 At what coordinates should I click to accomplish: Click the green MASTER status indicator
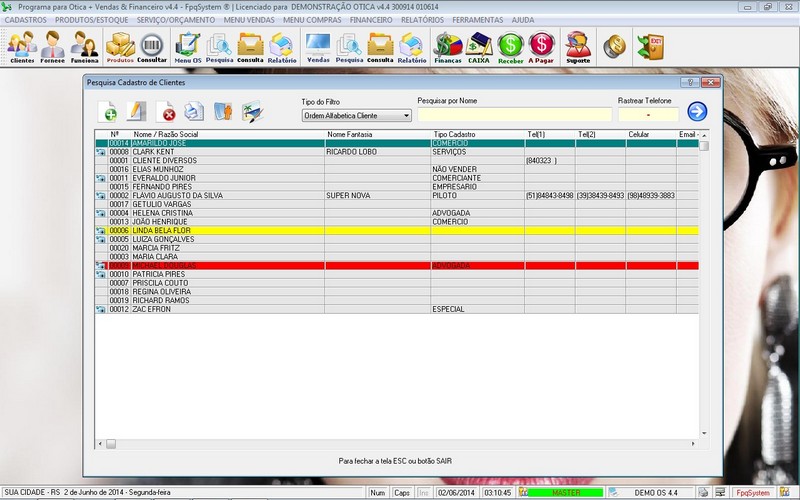[x=565, y=492]
